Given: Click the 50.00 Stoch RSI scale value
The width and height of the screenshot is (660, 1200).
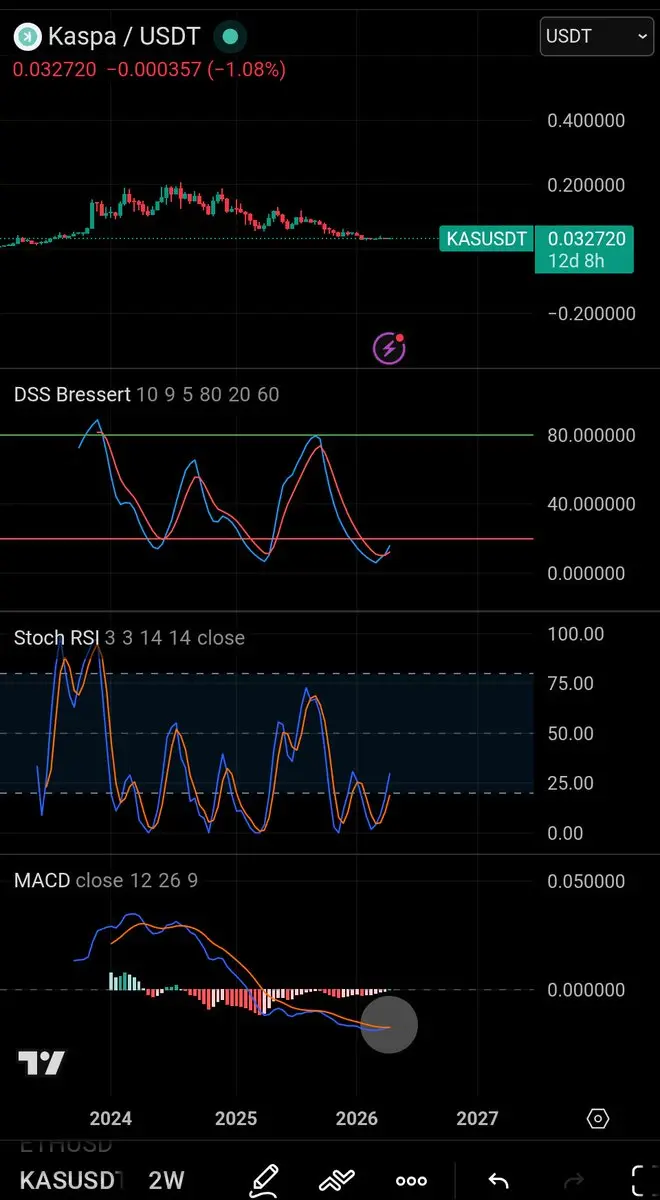Looking at the screenshot, I should pyautogui.click(x=571, y=733).
